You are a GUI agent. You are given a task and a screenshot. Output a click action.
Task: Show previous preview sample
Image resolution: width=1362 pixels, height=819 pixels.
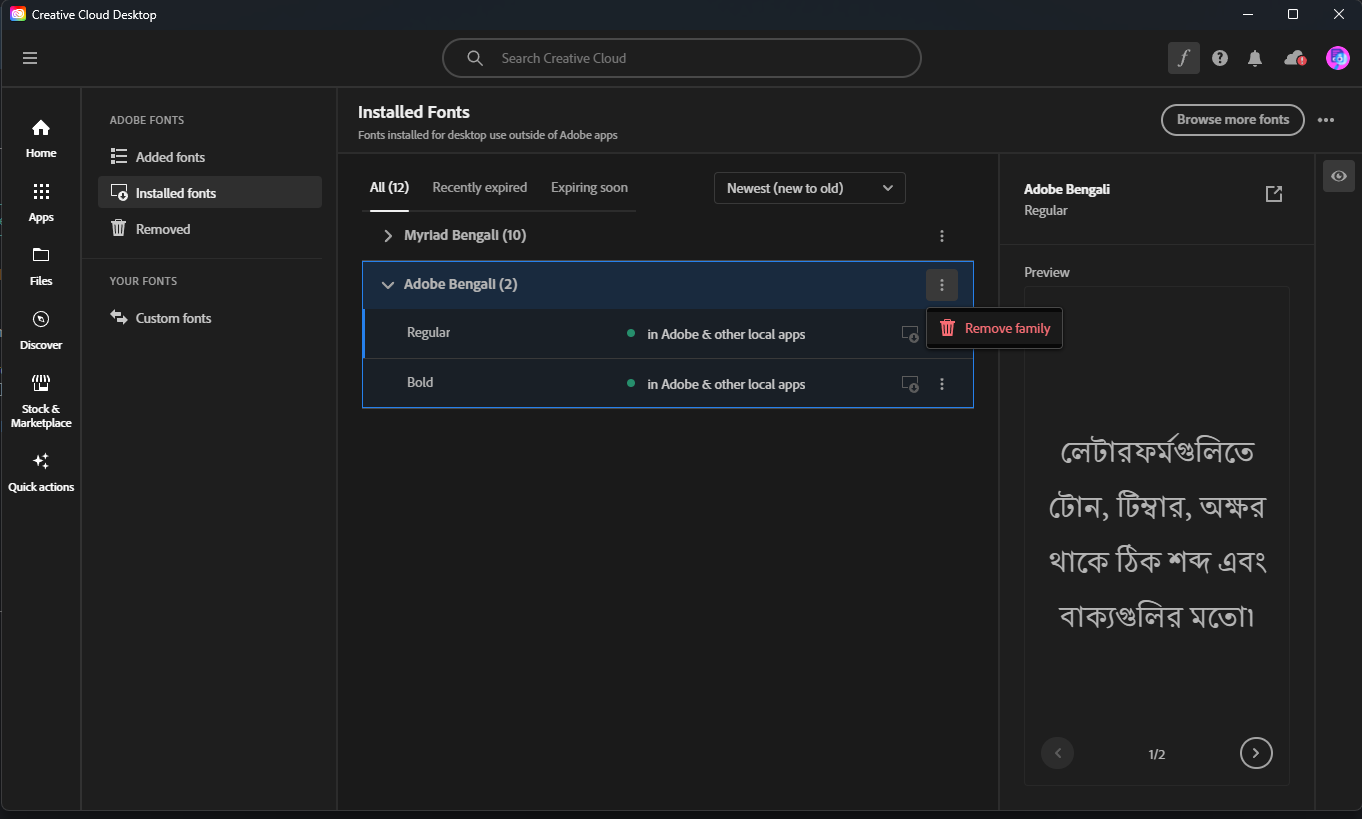tap(1057, 753)
